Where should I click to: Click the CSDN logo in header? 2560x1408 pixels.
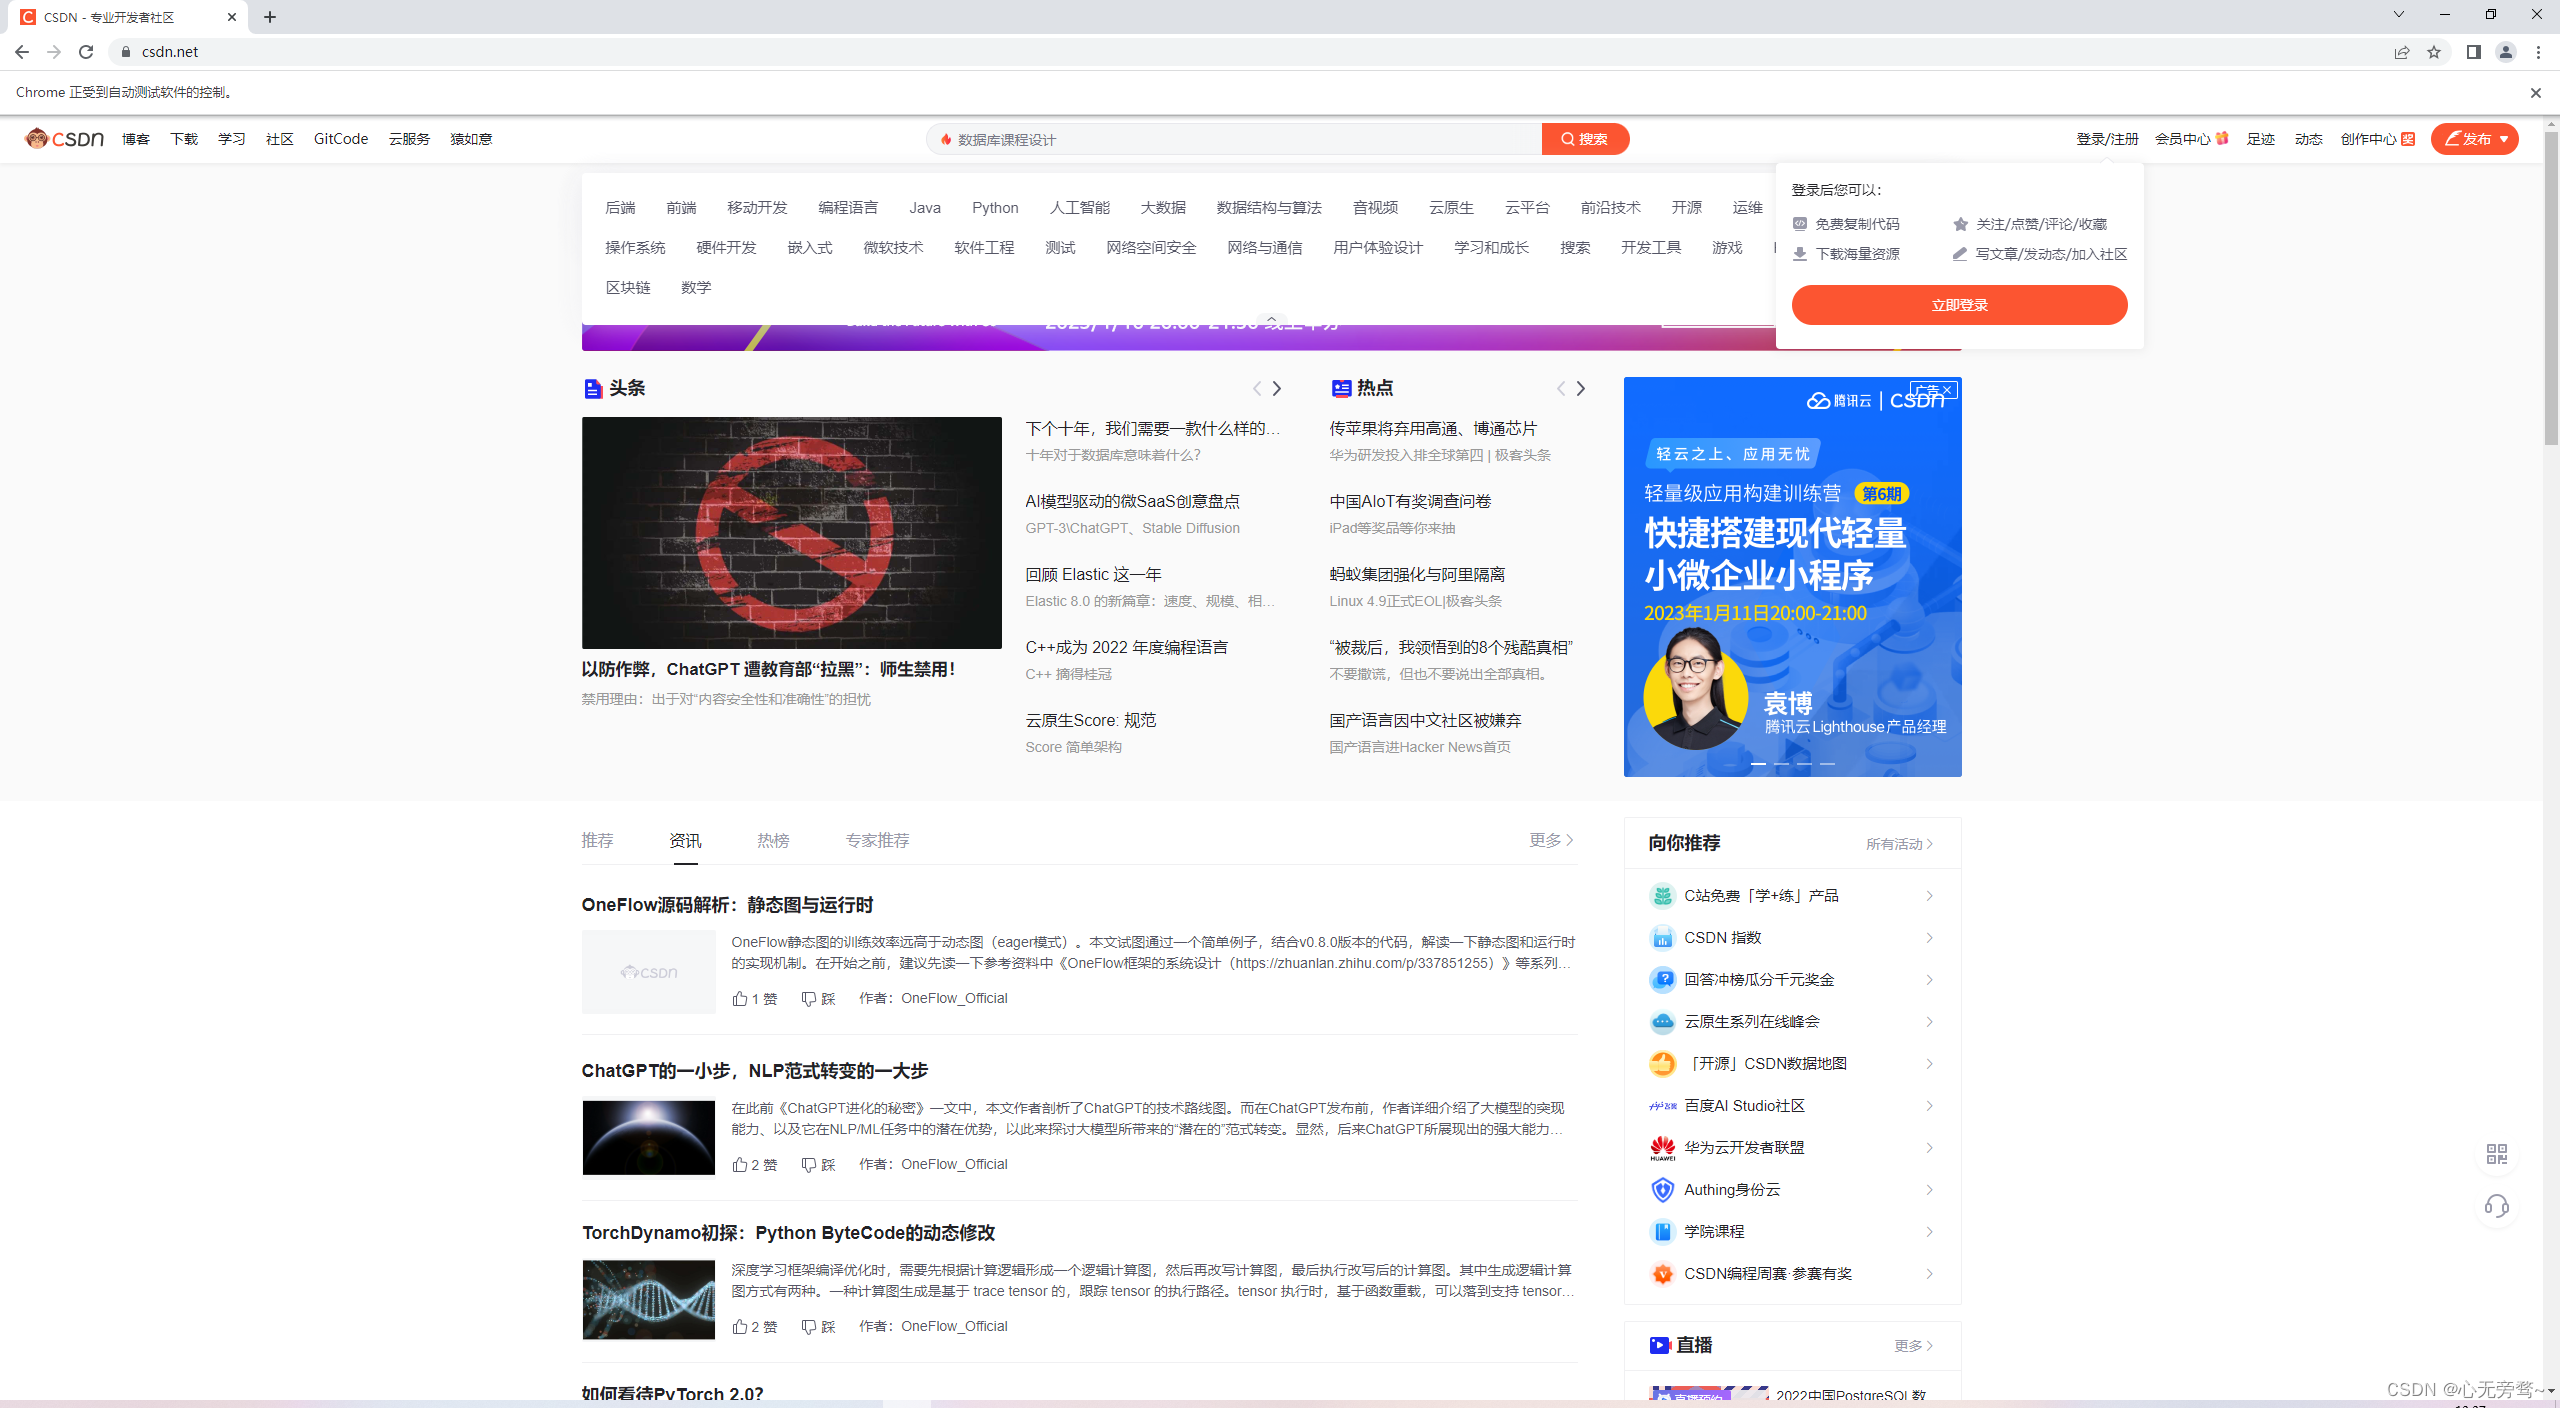click(65, 139)
